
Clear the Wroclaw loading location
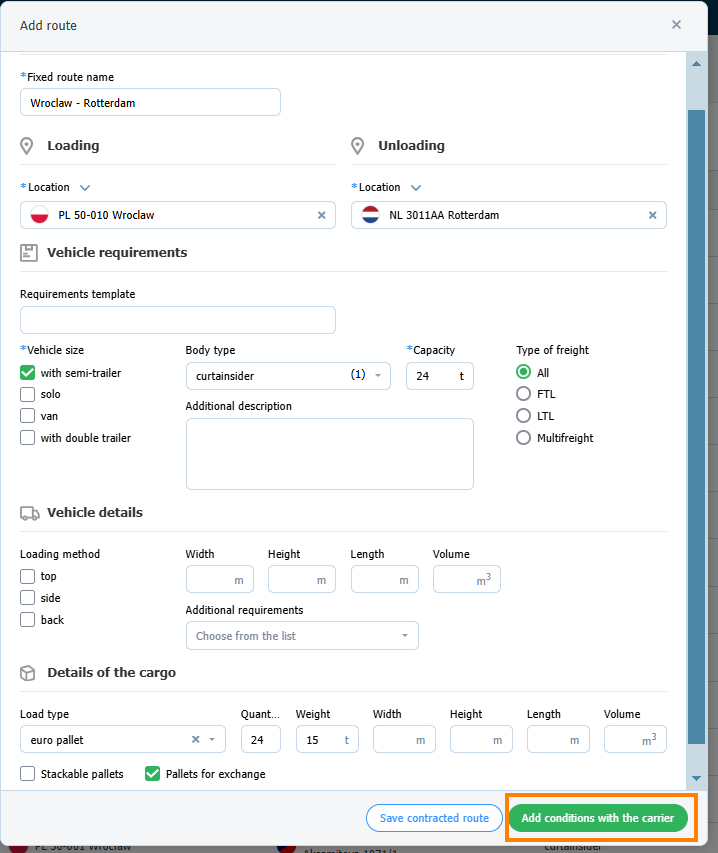tap(321, 215)
